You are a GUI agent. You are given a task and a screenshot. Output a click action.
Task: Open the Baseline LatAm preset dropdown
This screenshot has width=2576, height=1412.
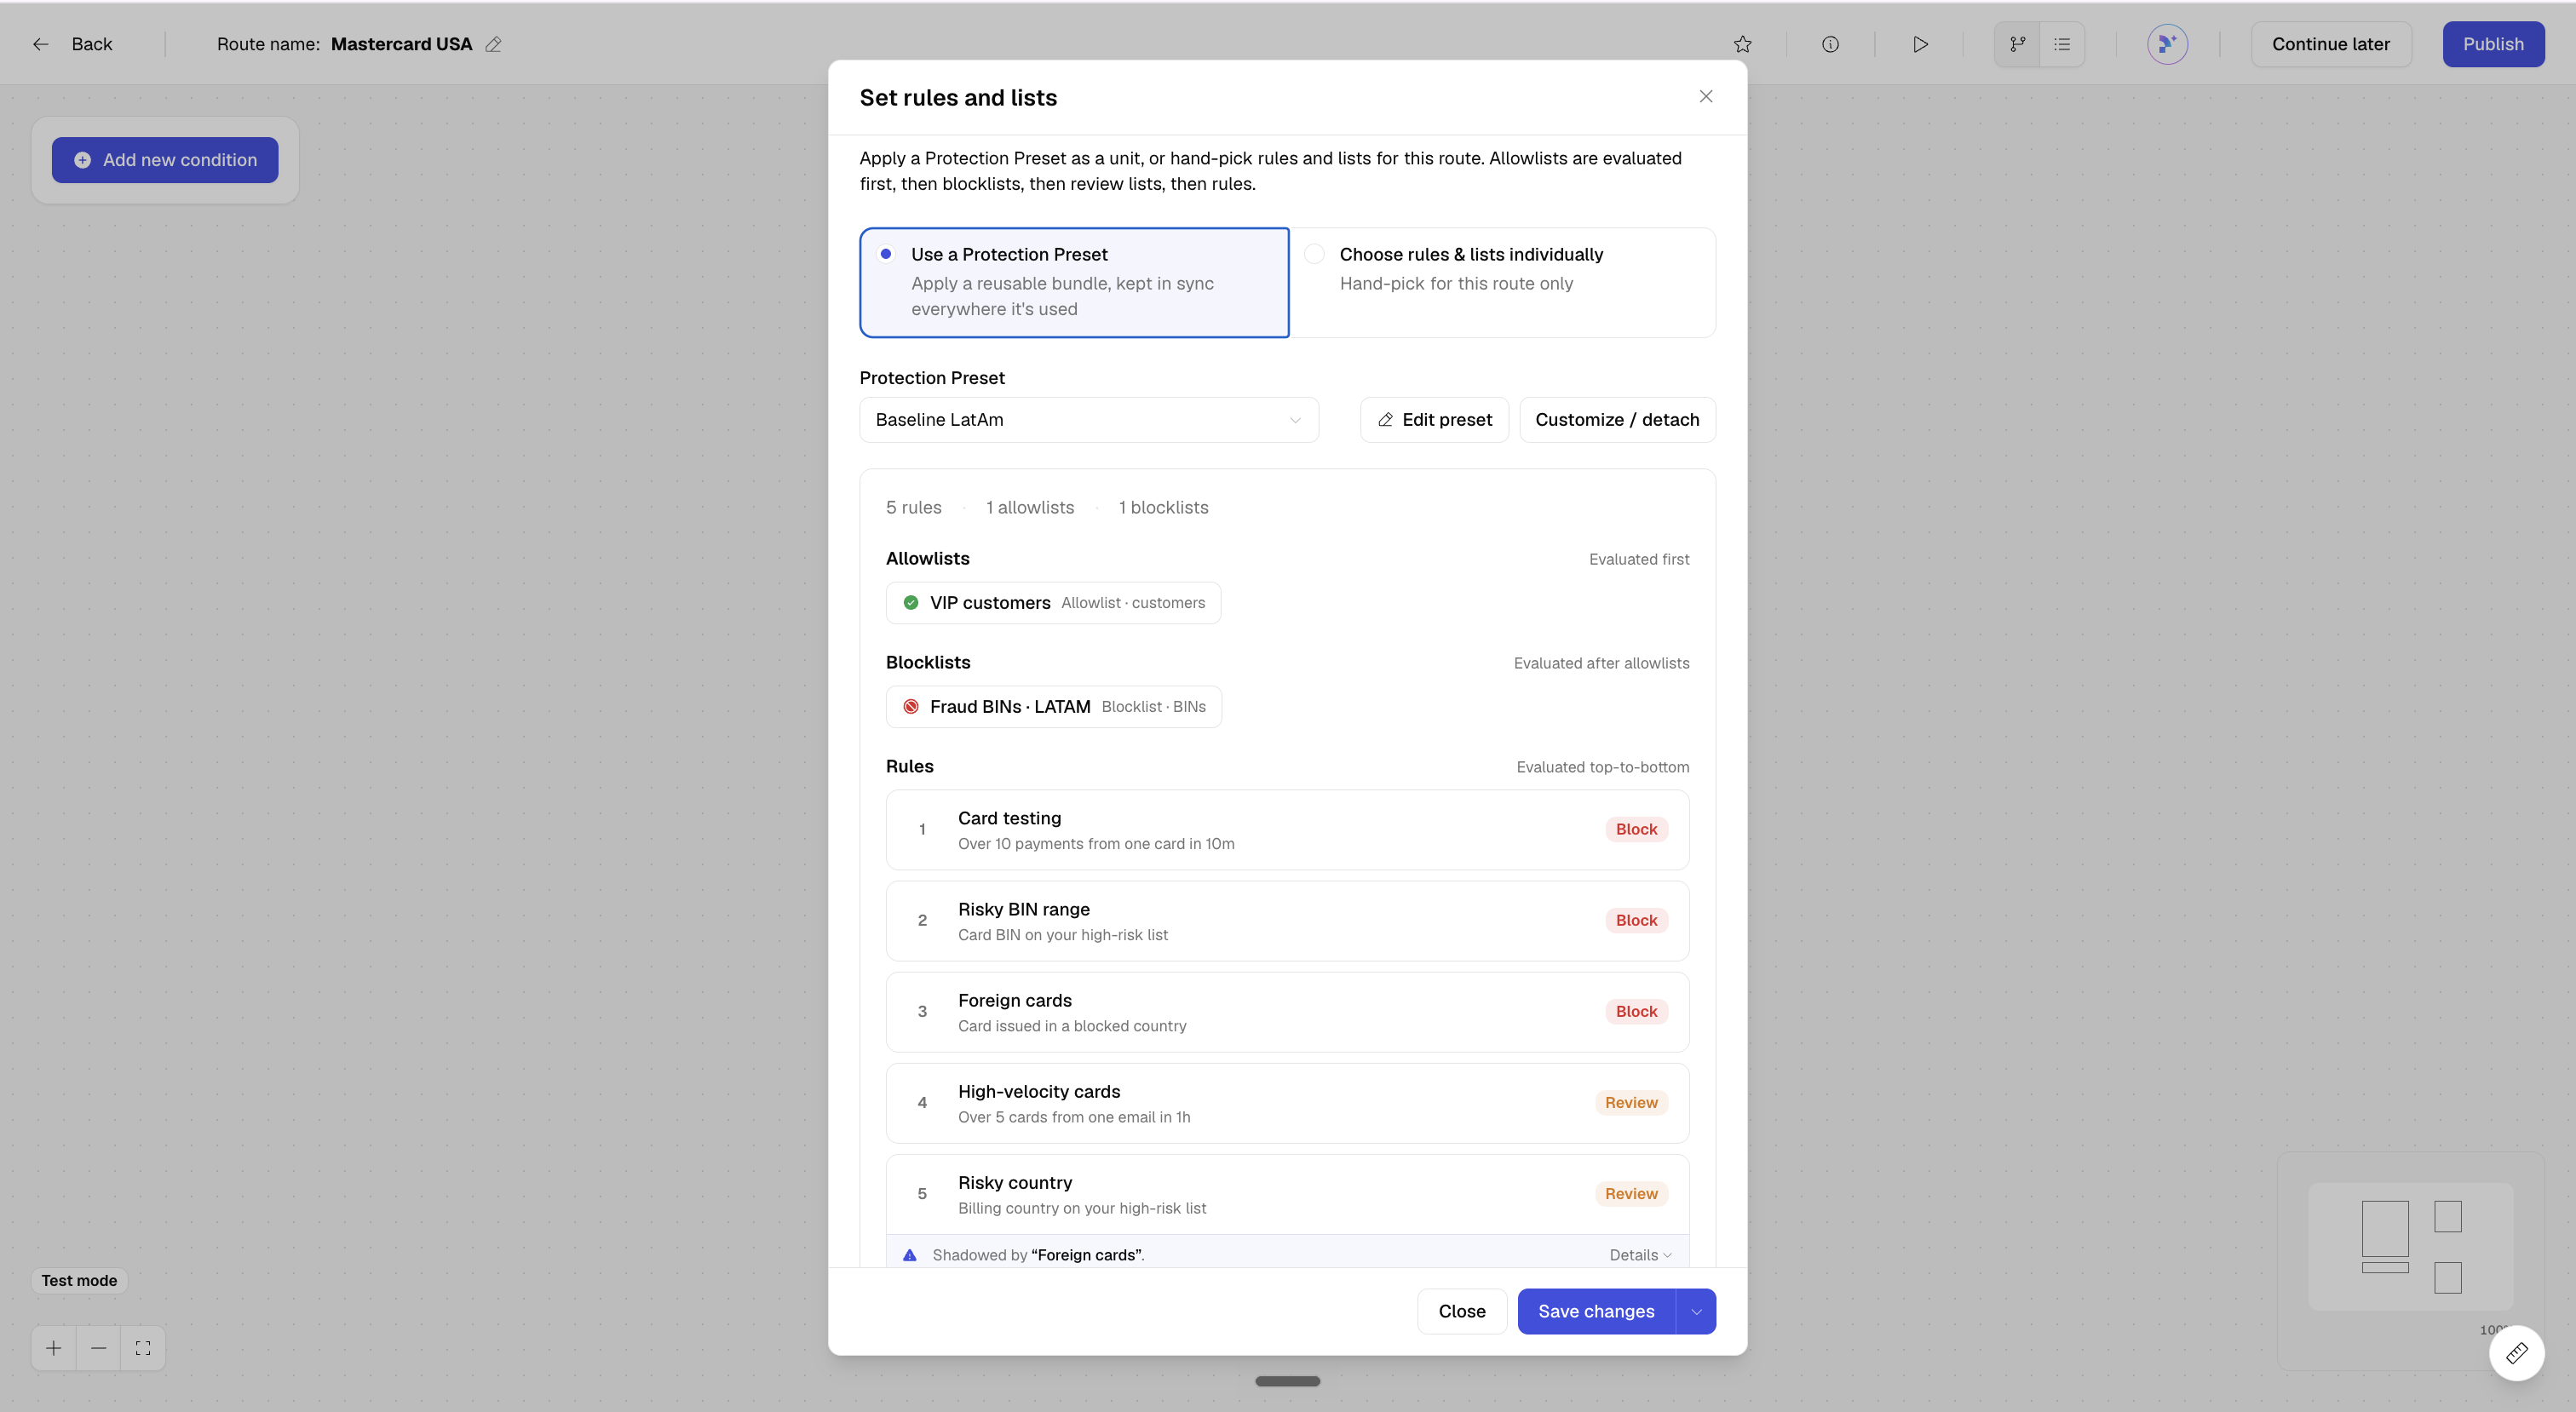[x=1089, y=420]
